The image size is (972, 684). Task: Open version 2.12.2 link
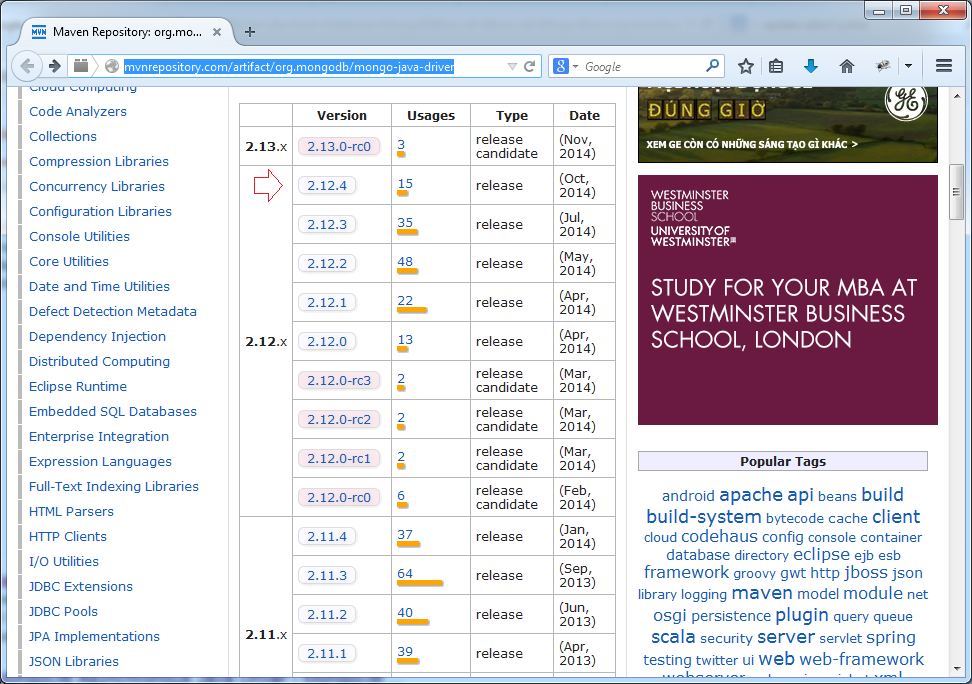tap(327, 264)
